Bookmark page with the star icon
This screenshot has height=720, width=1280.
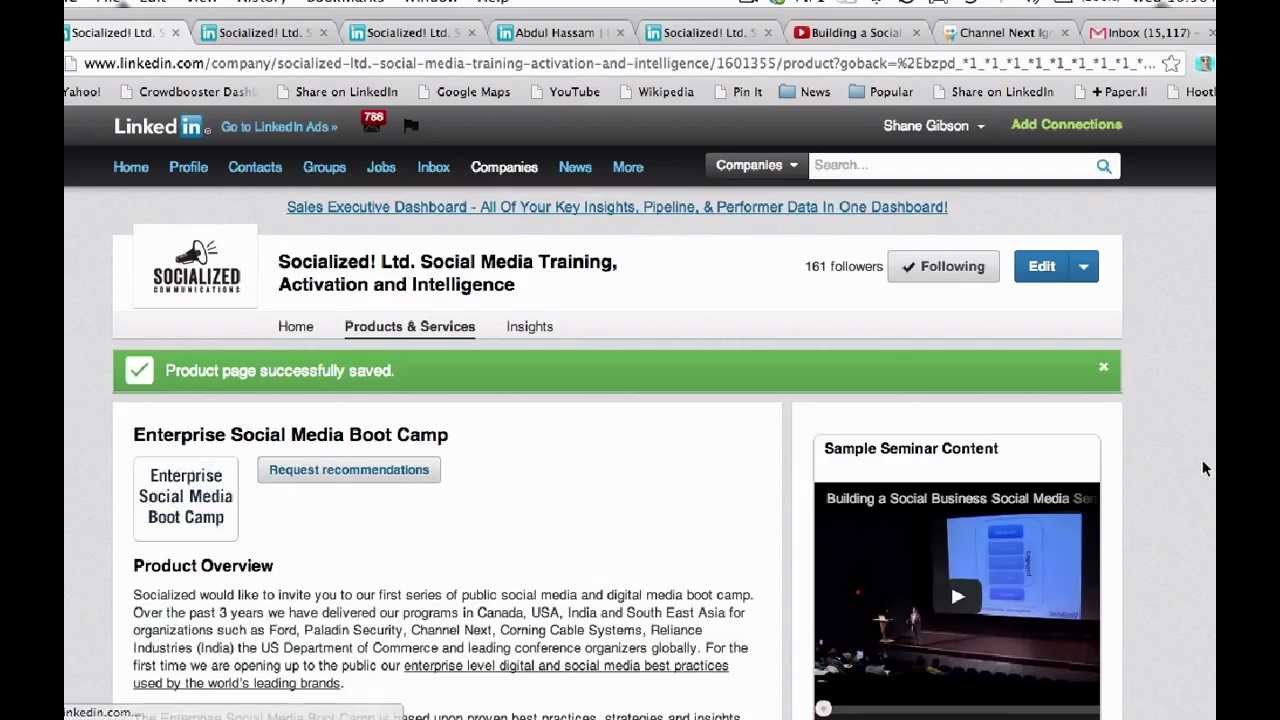pos(1171,64)
